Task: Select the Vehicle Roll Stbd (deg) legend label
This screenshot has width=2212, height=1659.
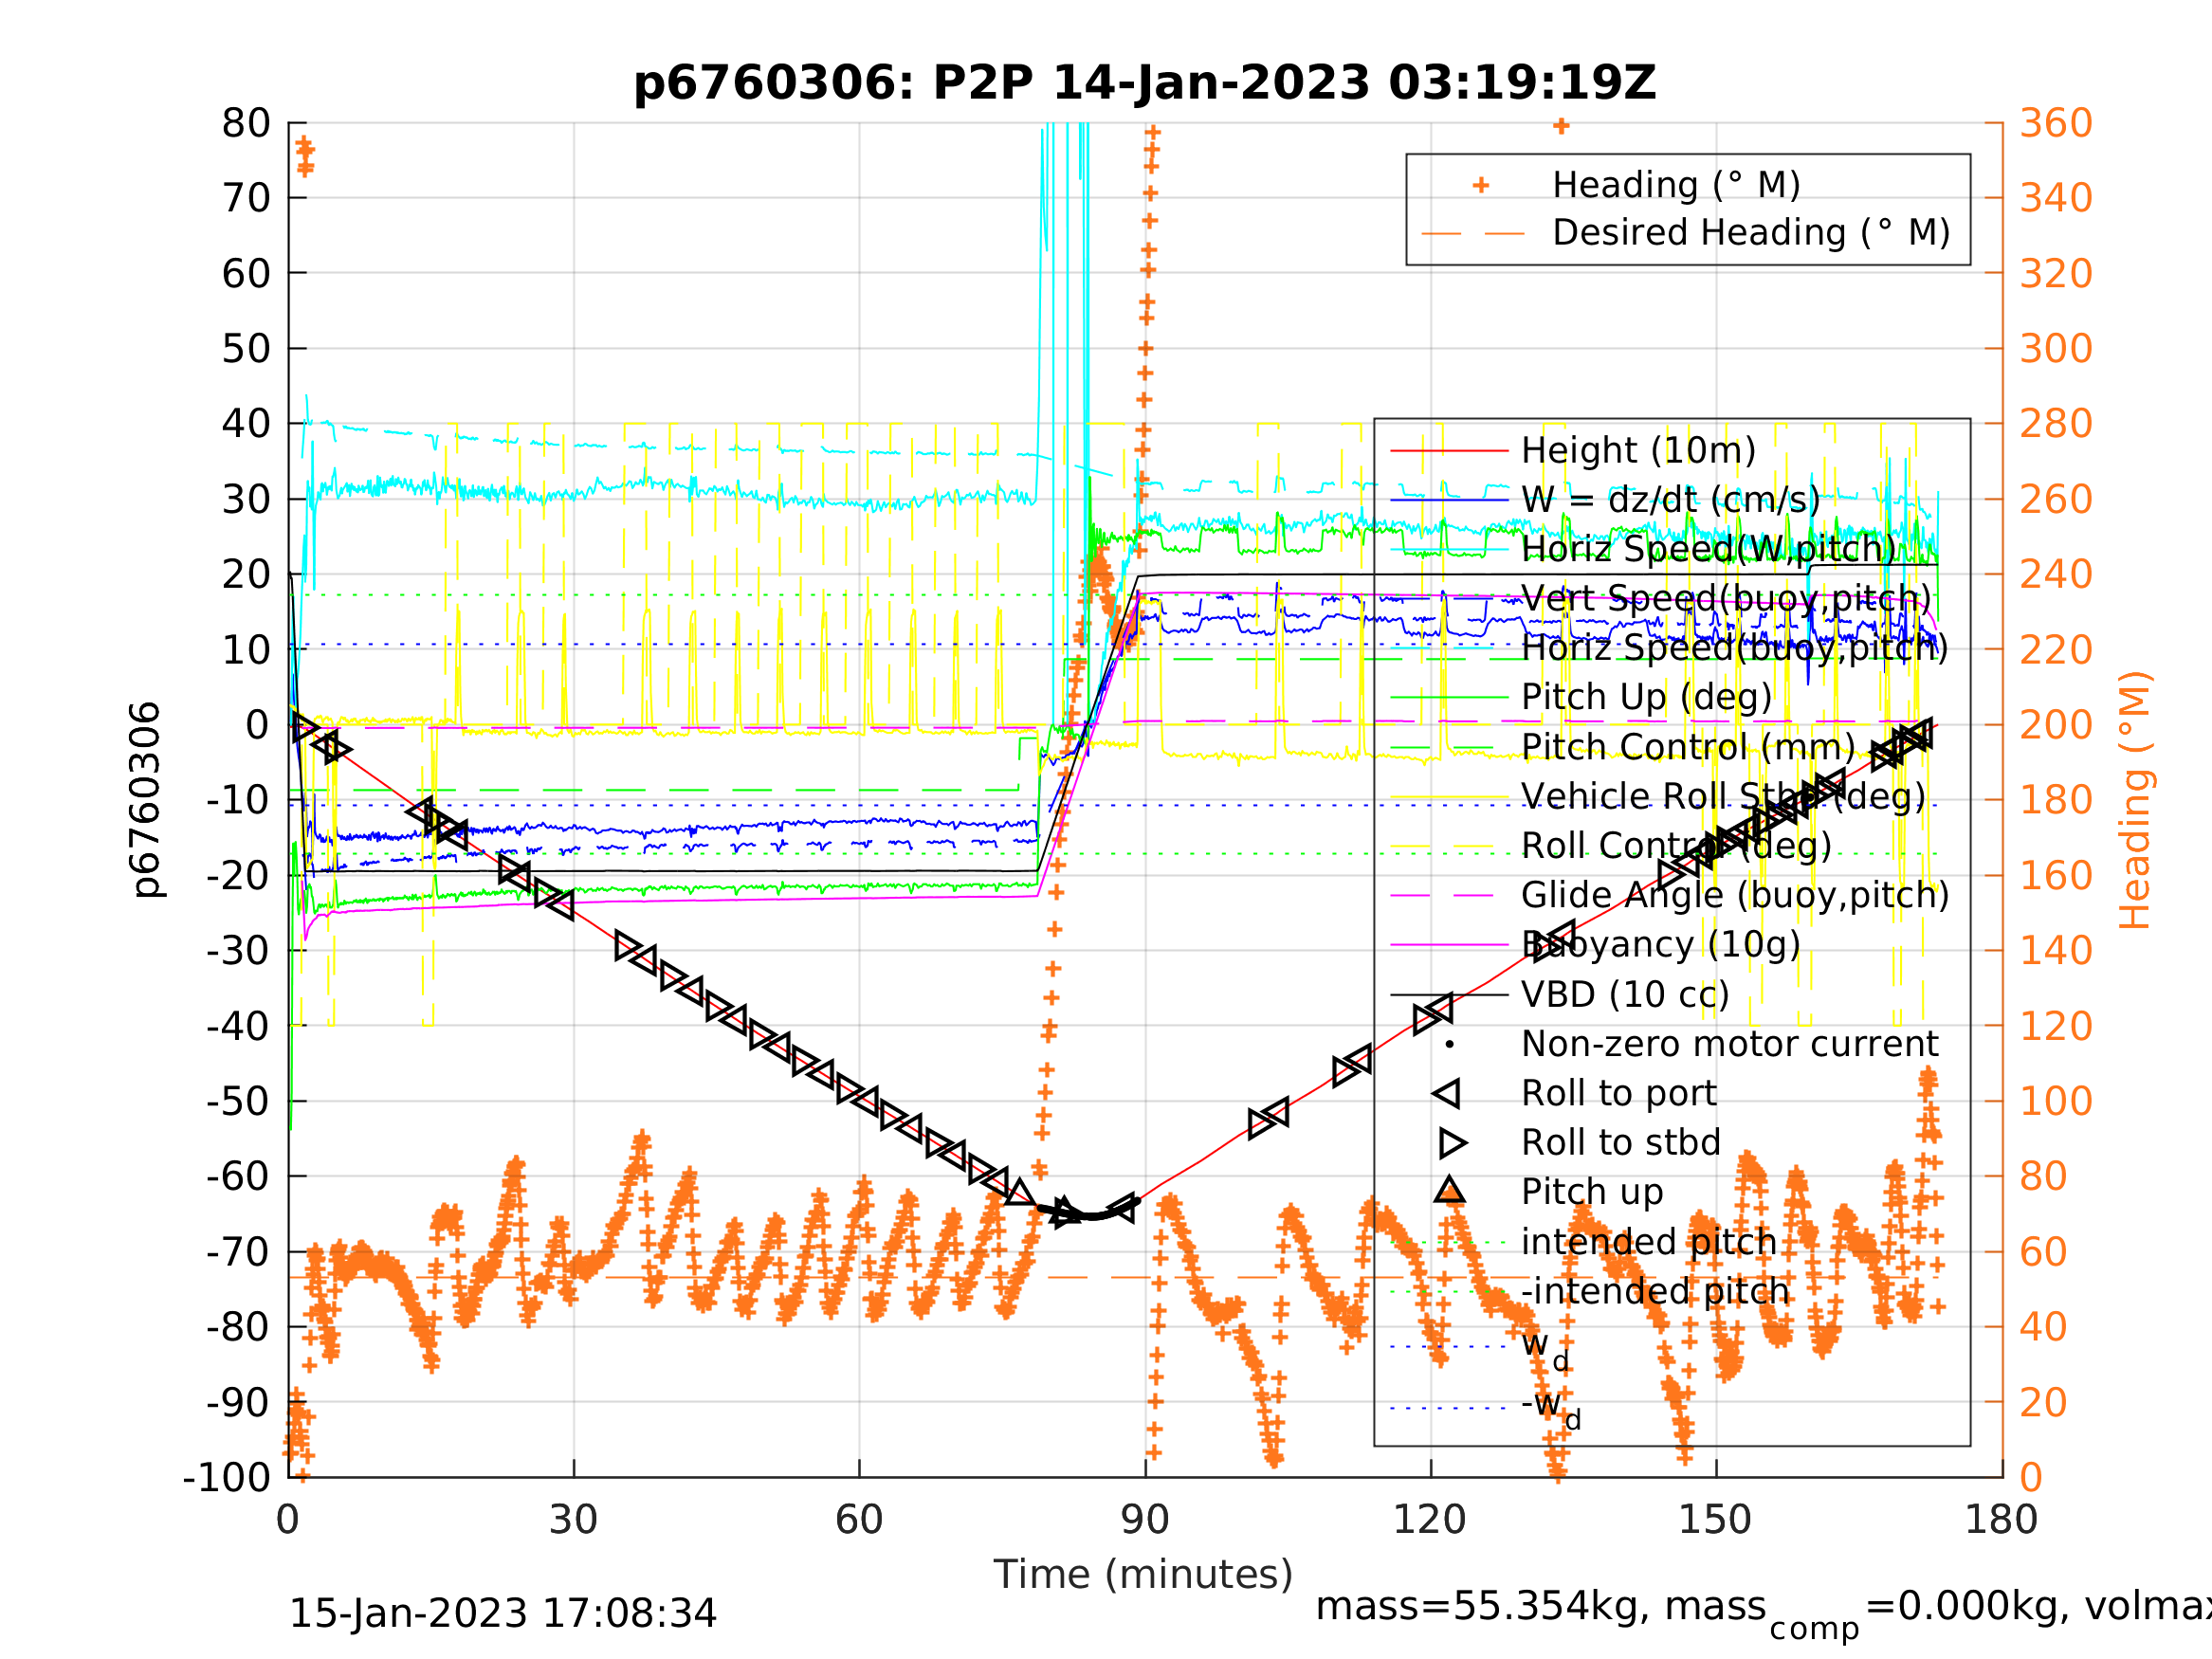Action: coord(1724,796)
